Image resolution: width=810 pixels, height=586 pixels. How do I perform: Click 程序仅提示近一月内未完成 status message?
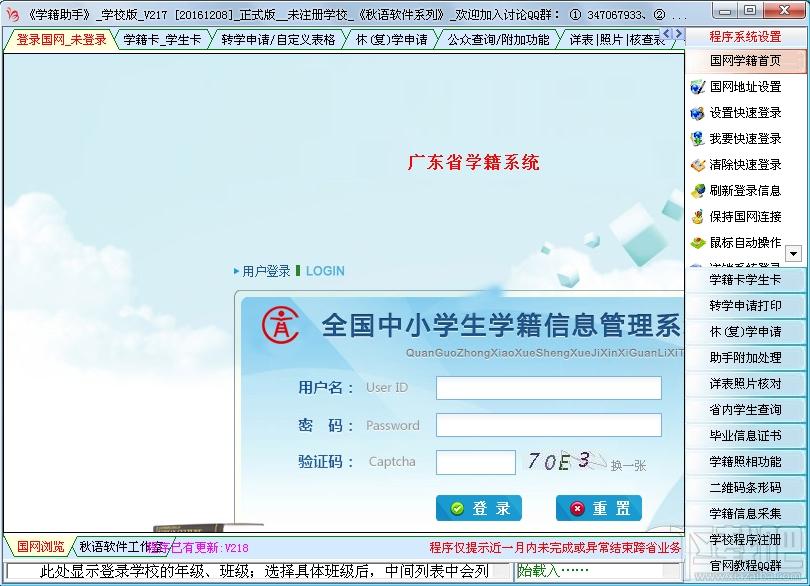click(555, 548)
